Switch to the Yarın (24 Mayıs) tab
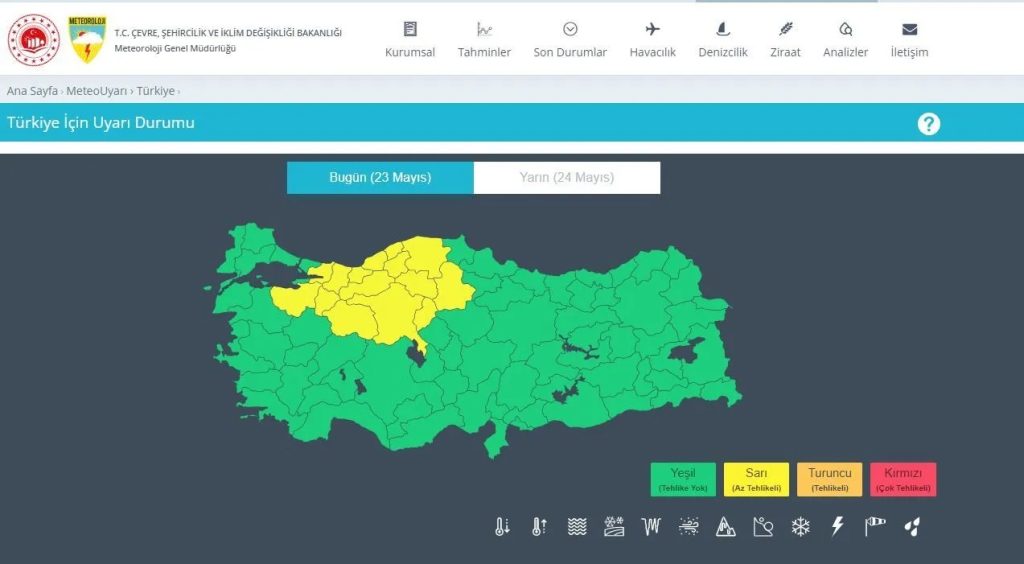Image resolution: width=1024 pixels, height=564 pixels. point(567,178)
